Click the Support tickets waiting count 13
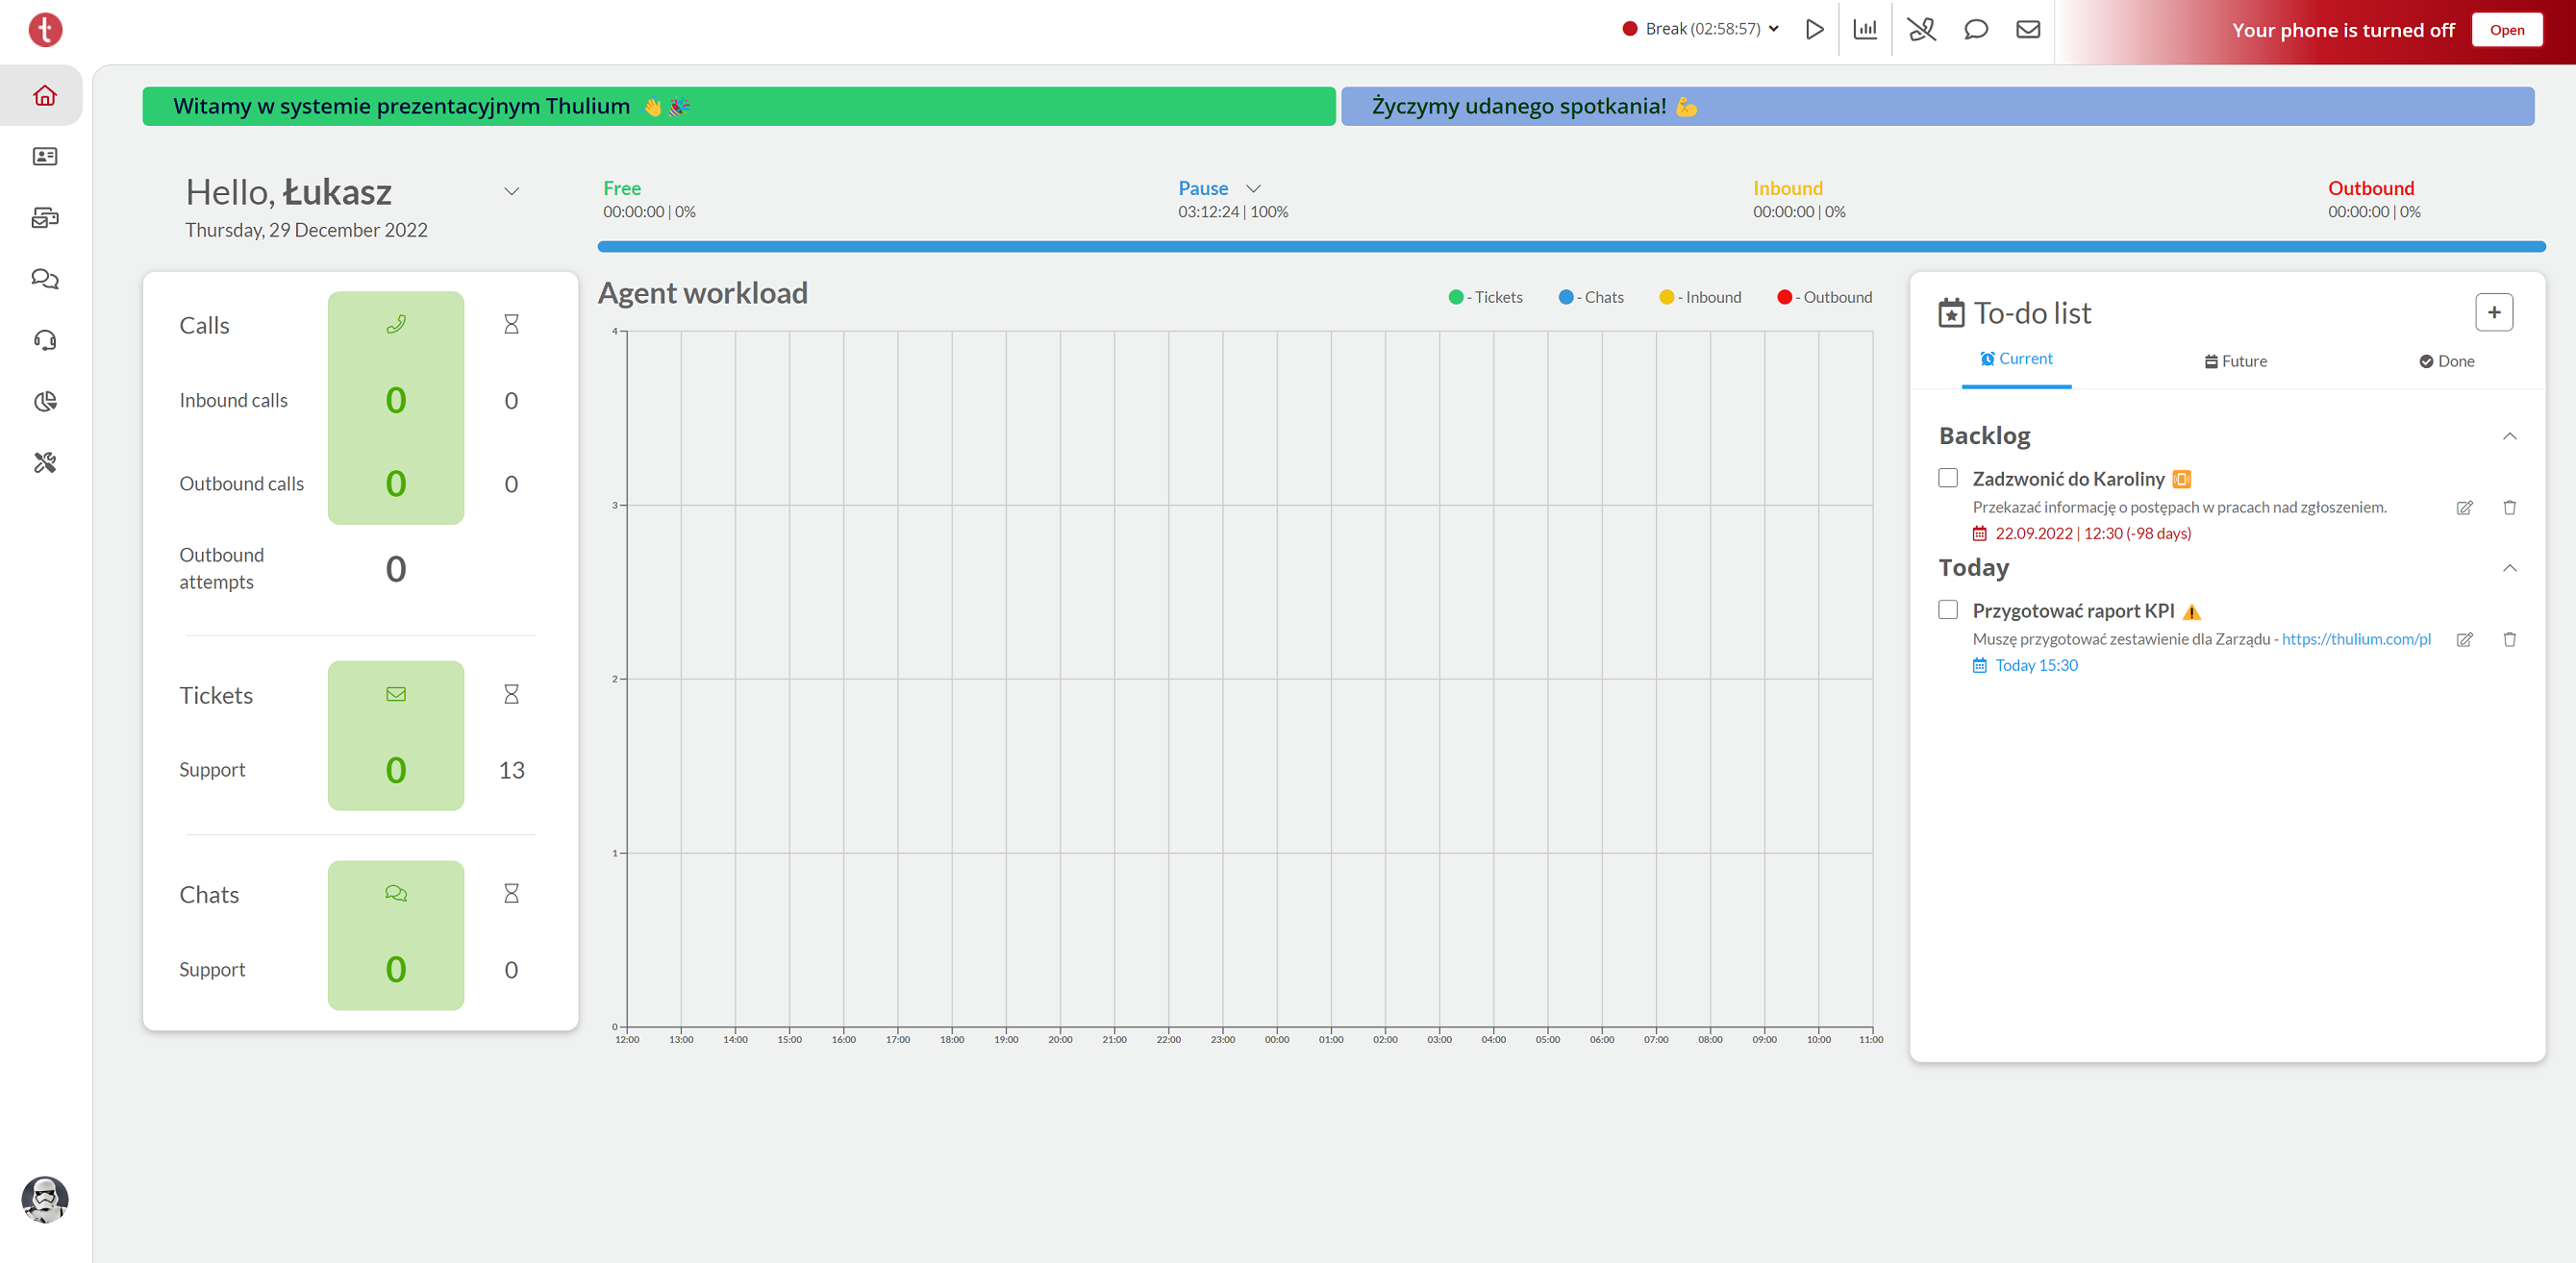2576x1263 pixels. point(511,770)
